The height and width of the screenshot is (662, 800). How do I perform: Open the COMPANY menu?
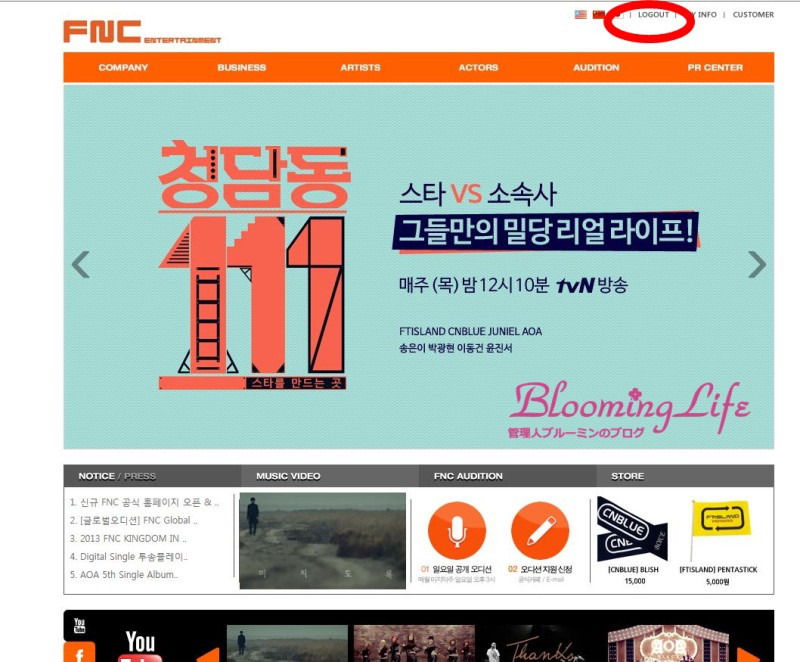(x=123, y=68)
